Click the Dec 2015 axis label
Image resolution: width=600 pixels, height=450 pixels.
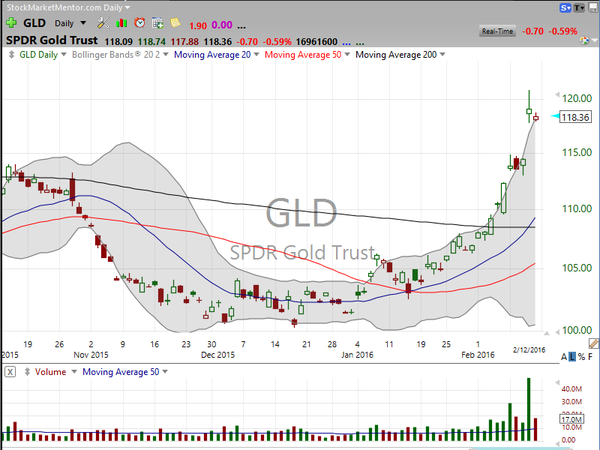[x=218, y=355]
